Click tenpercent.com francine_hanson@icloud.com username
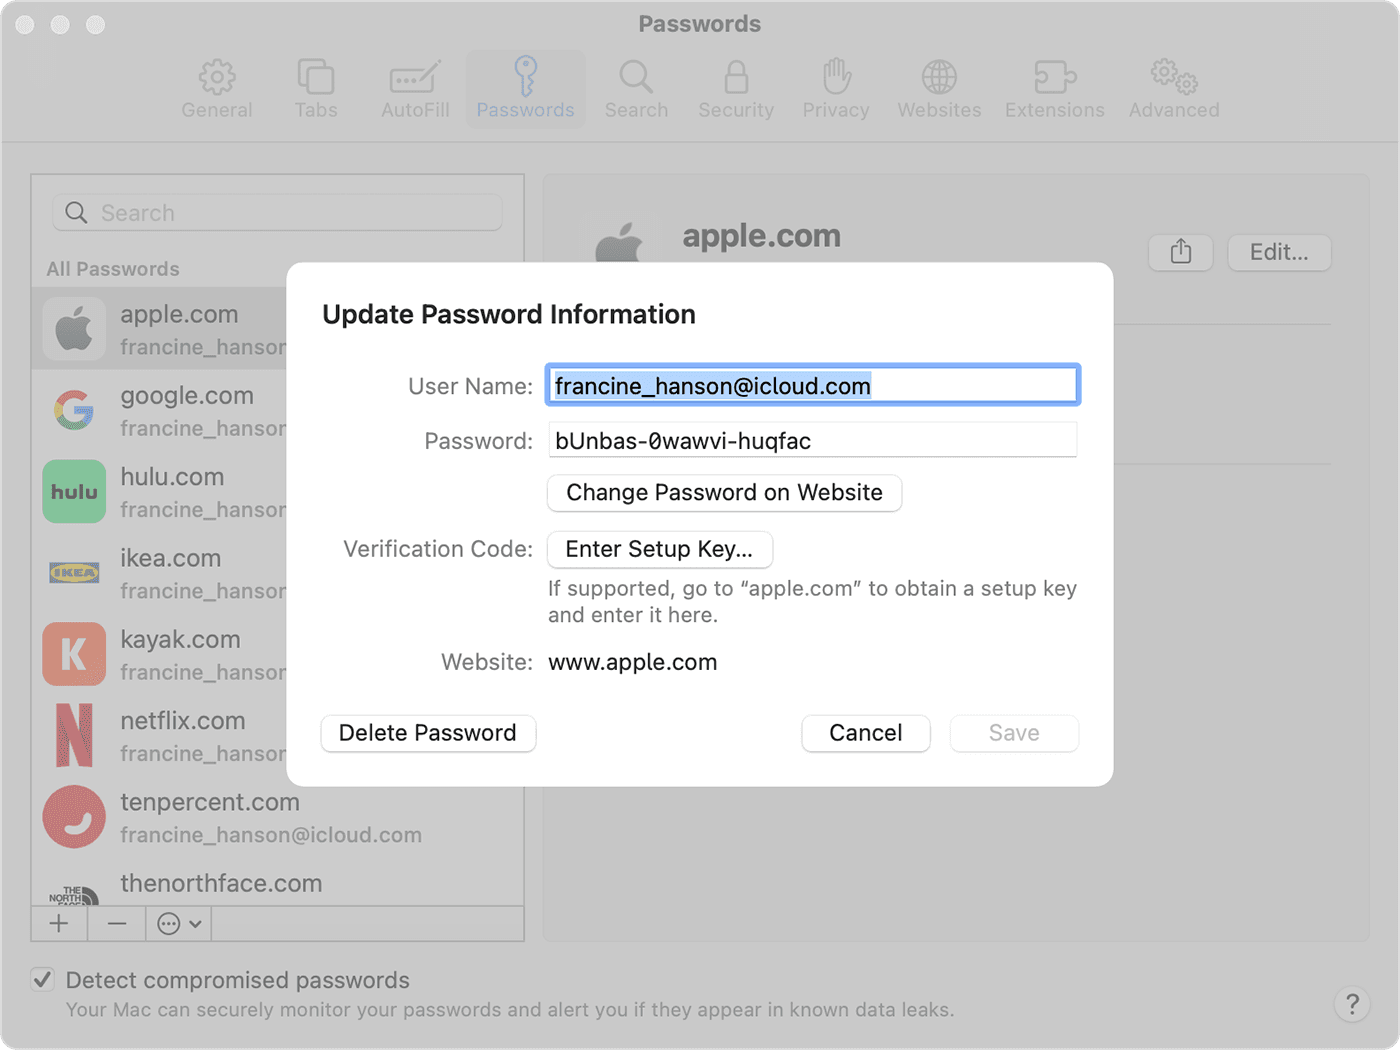The image size is (1400, 1050). pos(271,835)
